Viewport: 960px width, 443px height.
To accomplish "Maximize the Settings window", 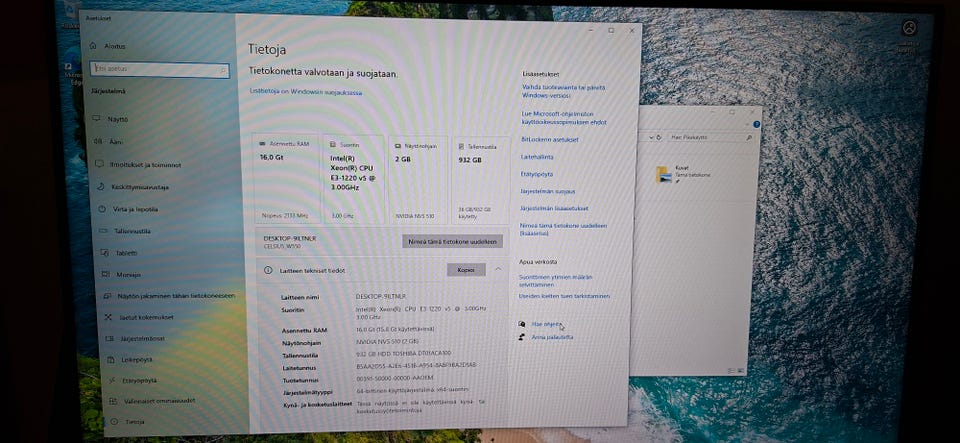I will click(611, 30).
